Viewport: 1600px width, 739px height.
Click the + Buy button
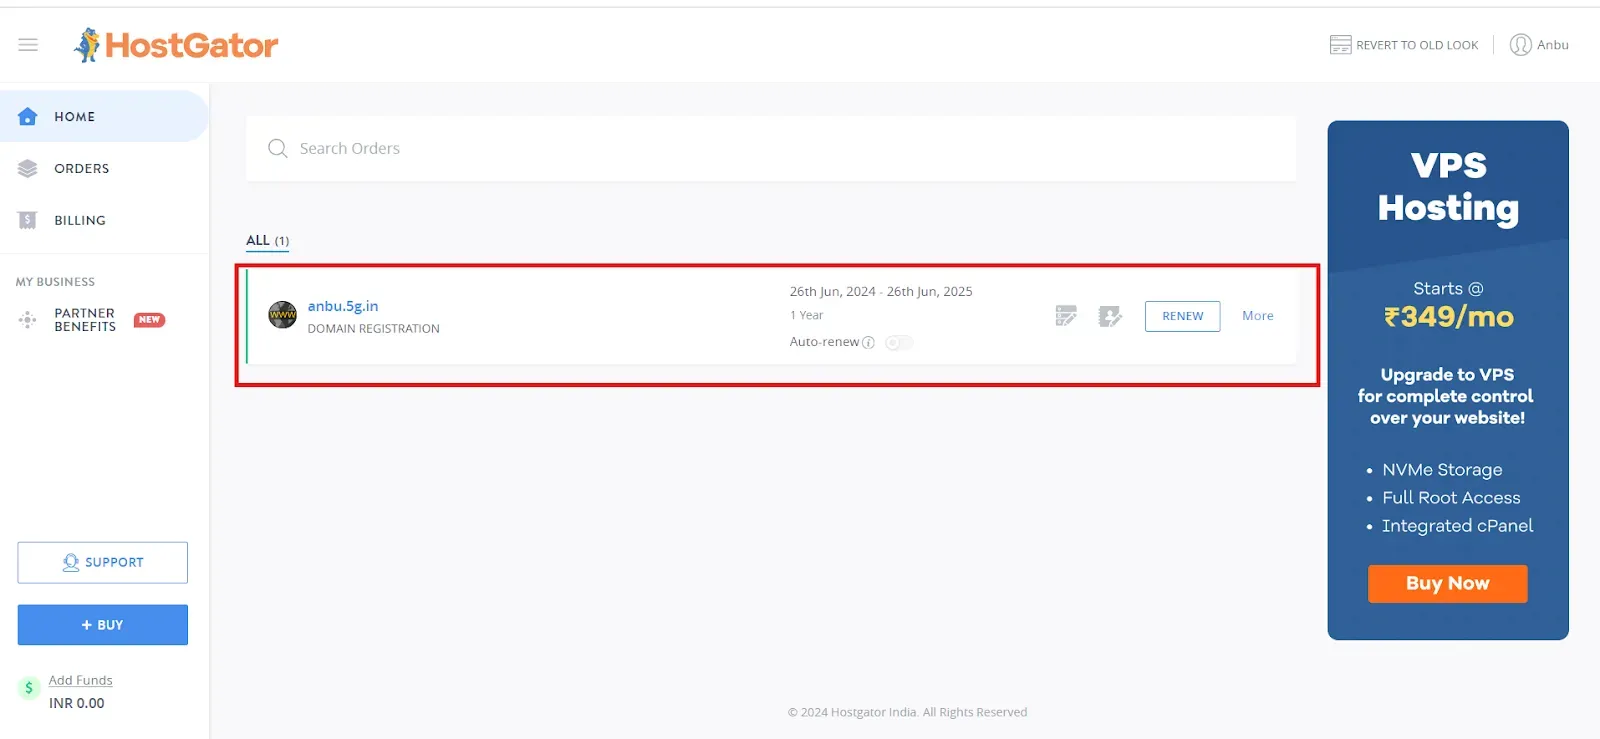point(102,625)
